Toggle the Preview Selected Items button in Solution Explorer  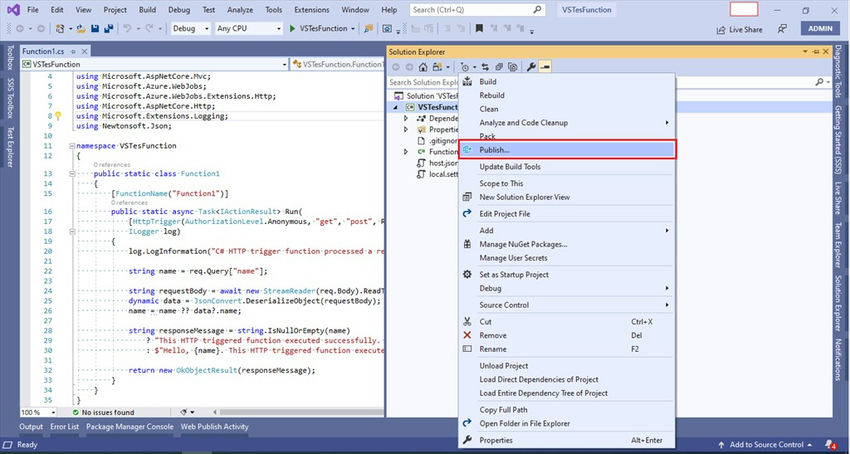[x=546, y=66]
